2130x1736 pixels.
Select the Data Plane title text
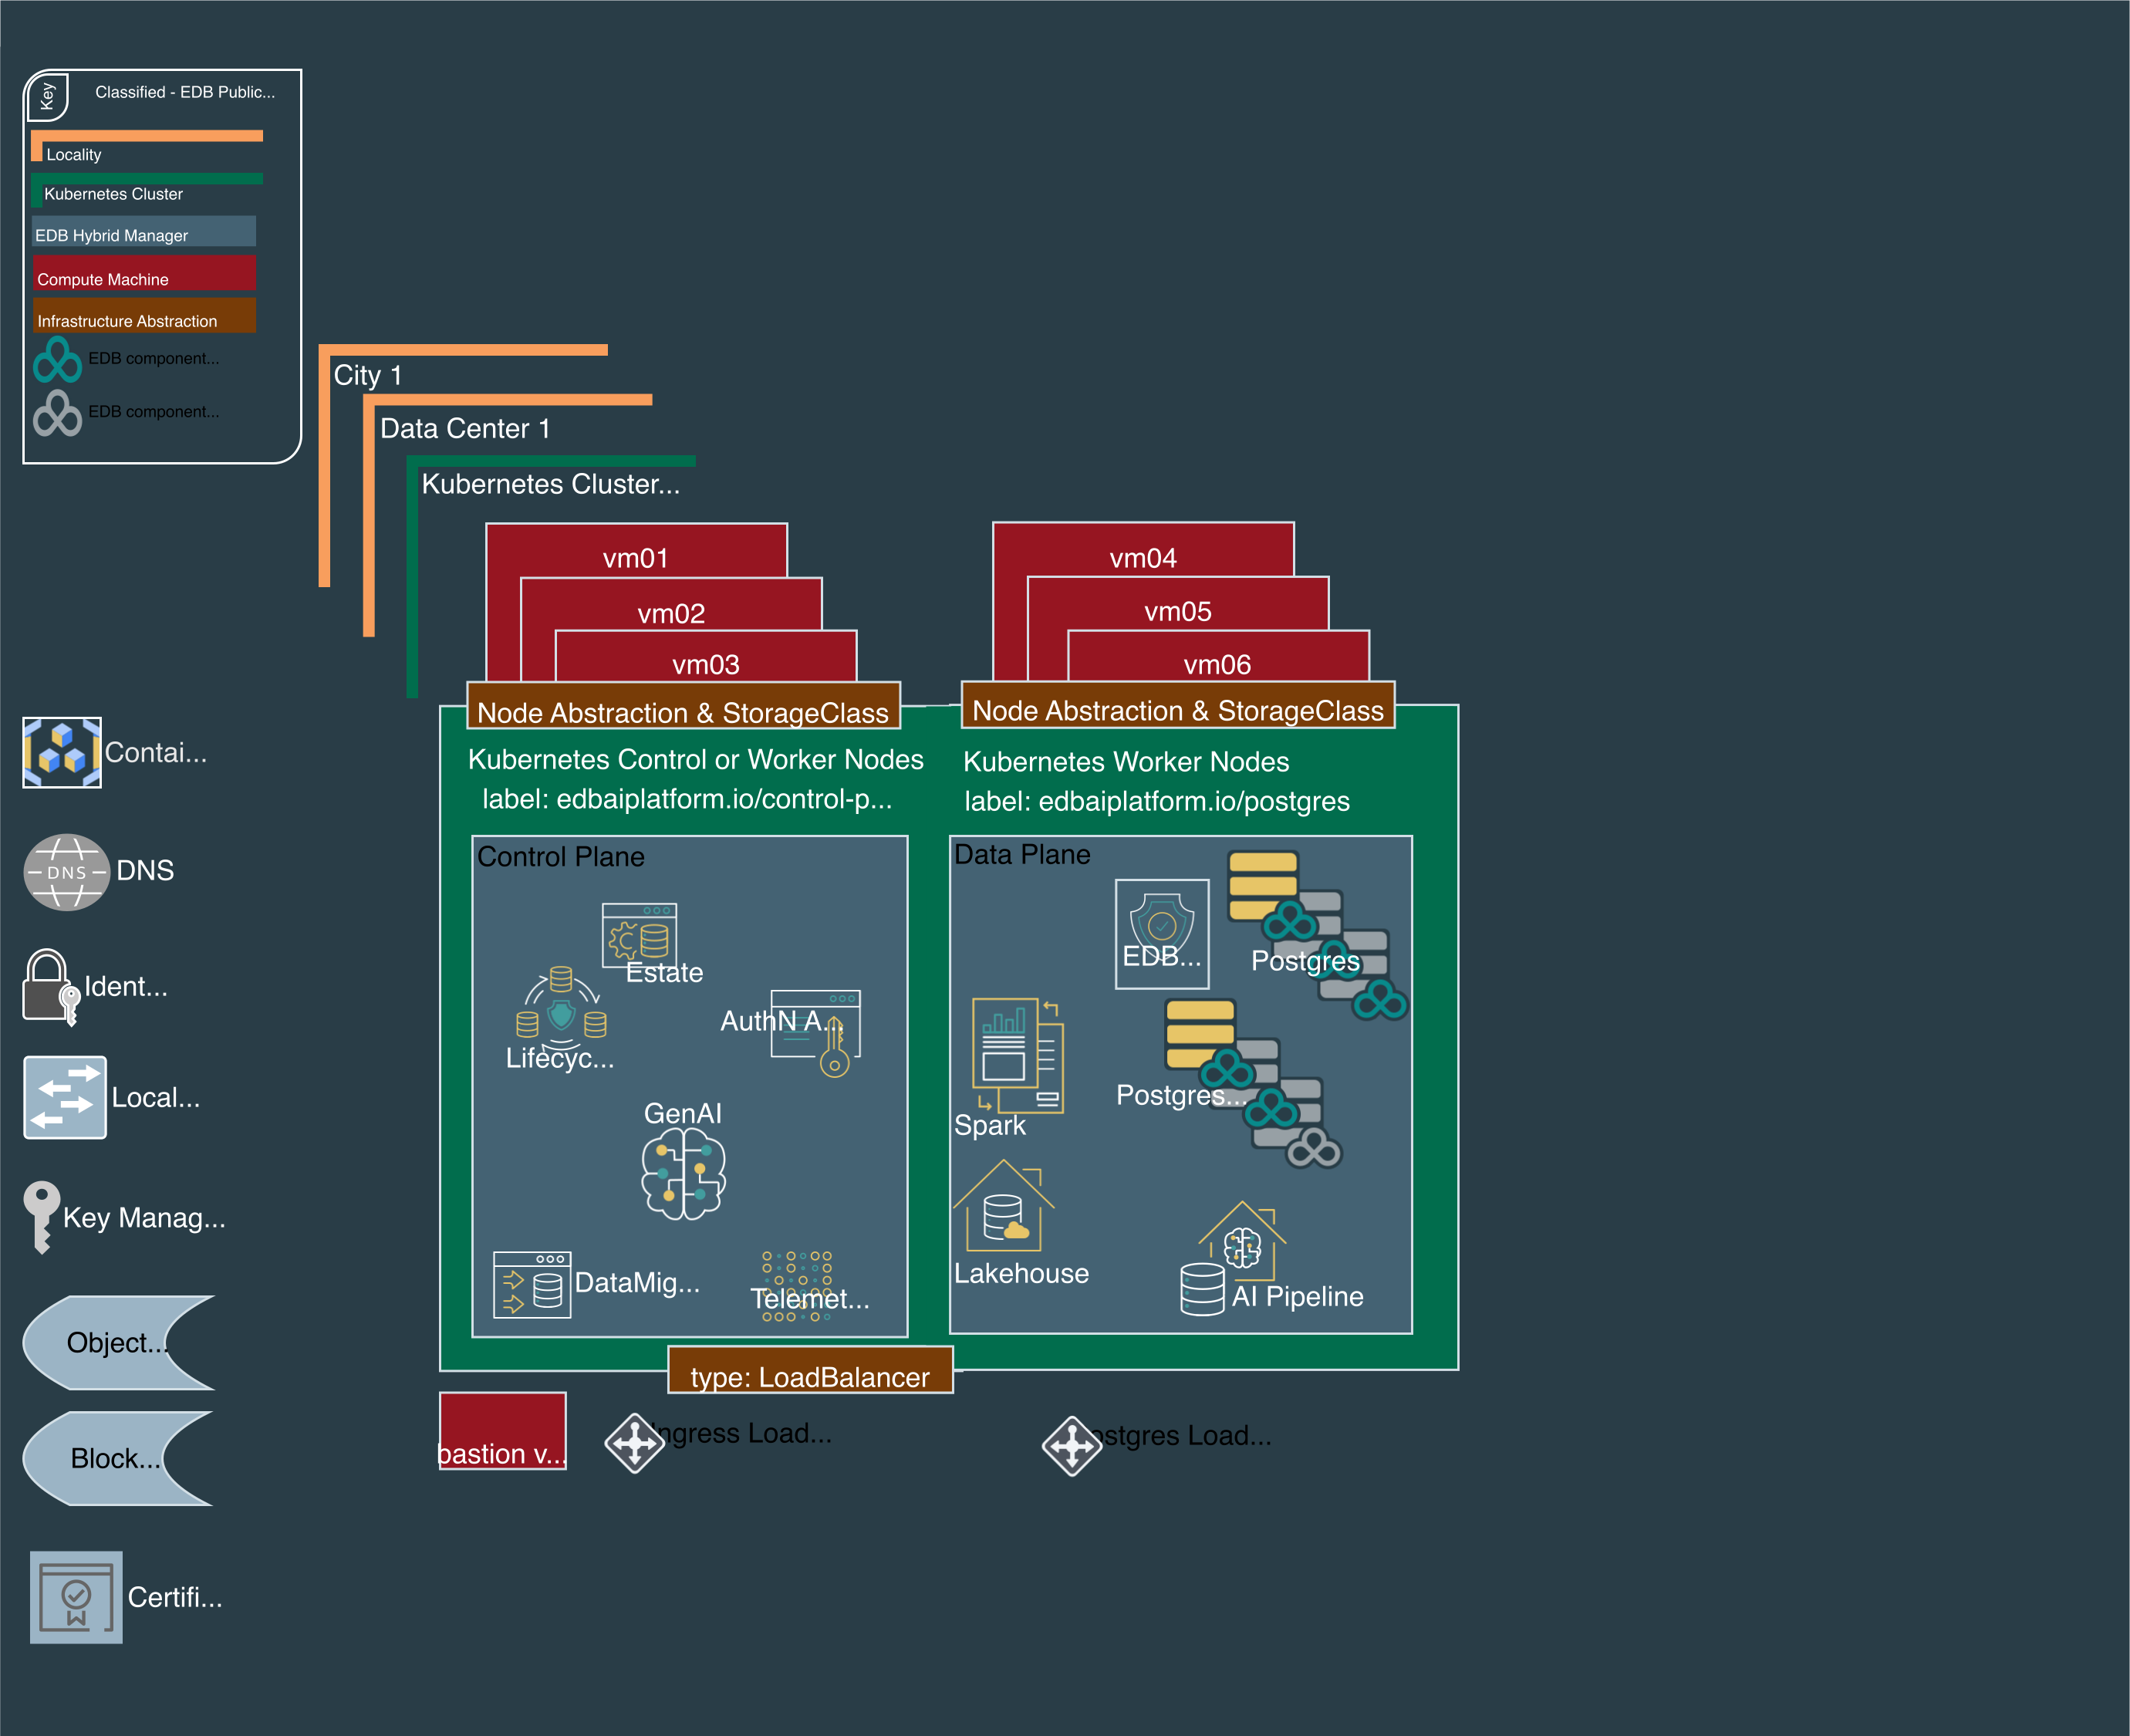click(1022, 854)
